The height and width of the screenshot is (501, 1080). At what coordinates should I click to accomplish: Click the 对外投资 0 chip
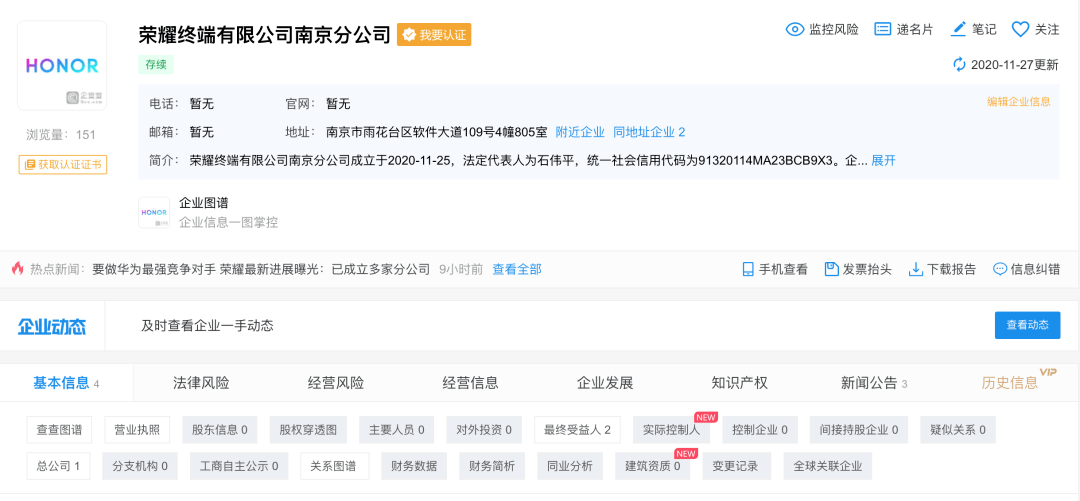[x=484, y=430]
